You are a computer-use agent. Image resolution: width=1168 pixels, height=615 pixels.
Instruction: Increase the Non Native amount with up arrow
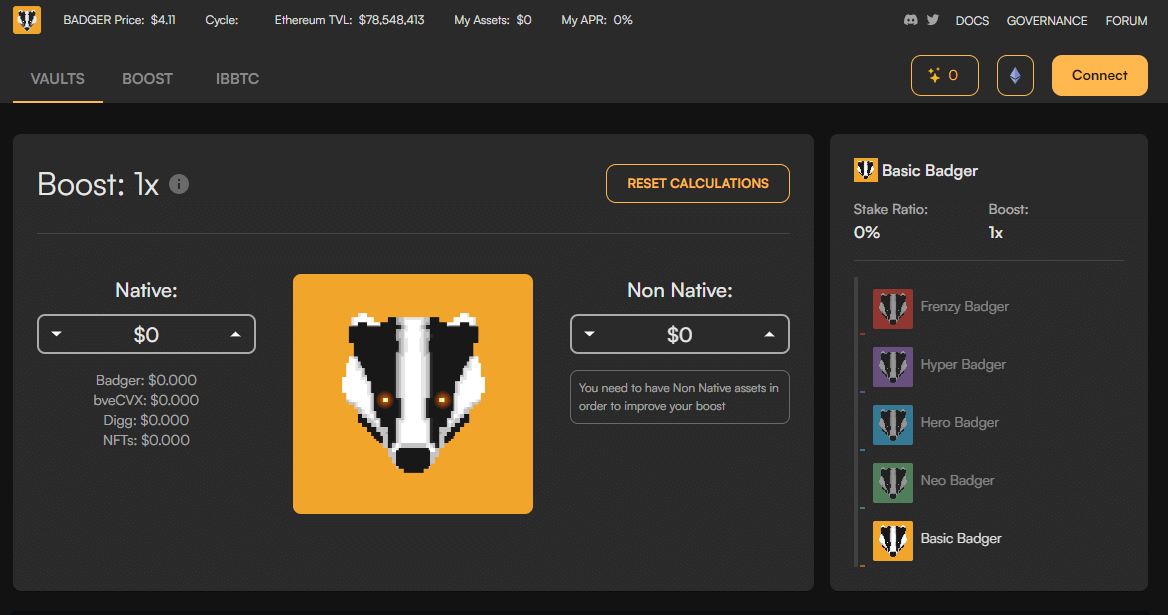769,334
